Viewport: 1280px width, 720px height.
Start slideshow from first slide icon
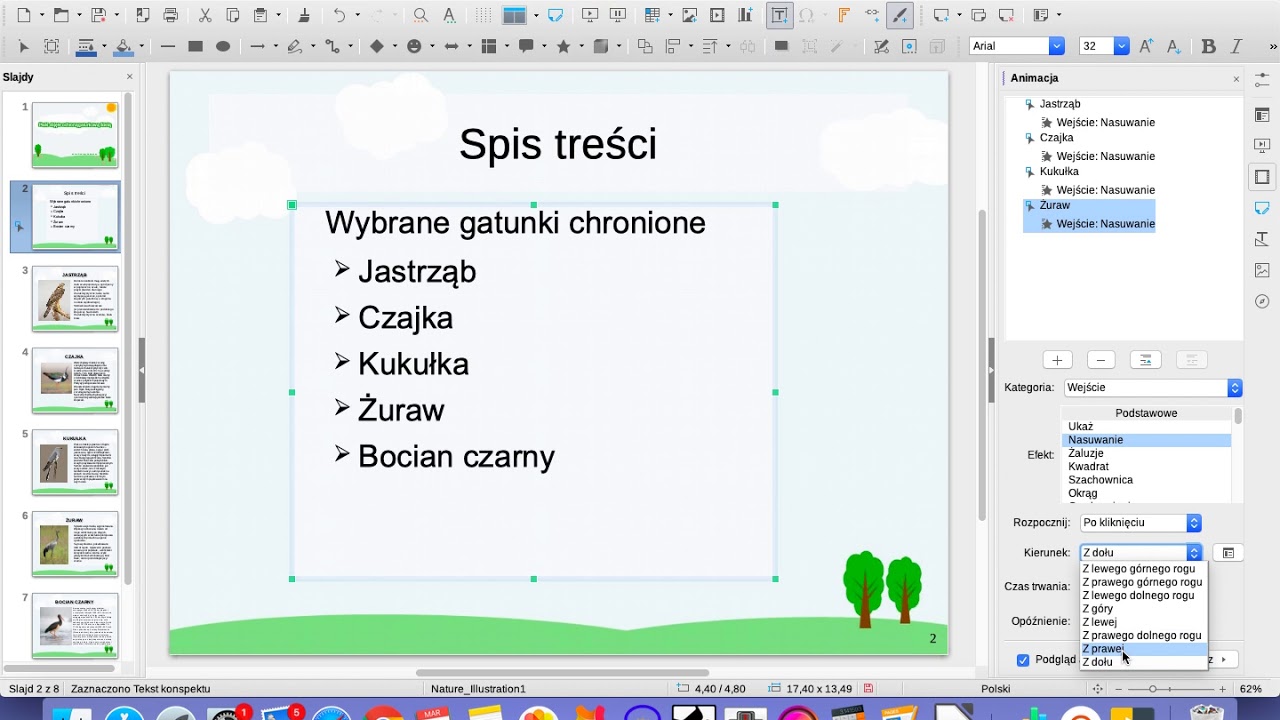(x=590, y=15)
